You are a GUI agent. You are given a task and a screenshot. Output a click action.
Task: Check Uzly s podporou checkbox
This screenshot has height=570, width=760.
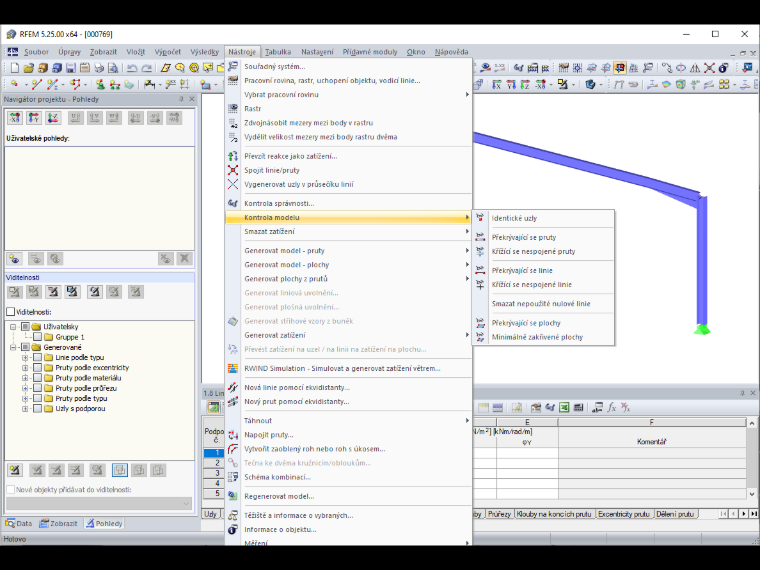(x=37, y=408)
